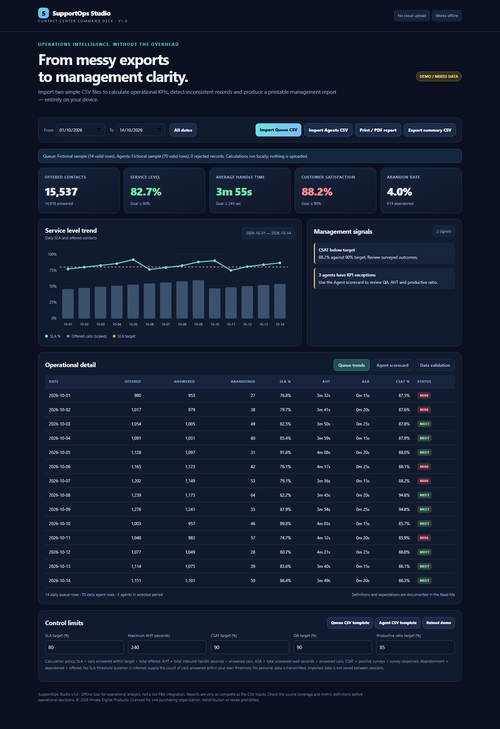This screenshot has height=729, width=500.
Task: Click the Offered calls legend marker
Action: click(x=68, y=336)
